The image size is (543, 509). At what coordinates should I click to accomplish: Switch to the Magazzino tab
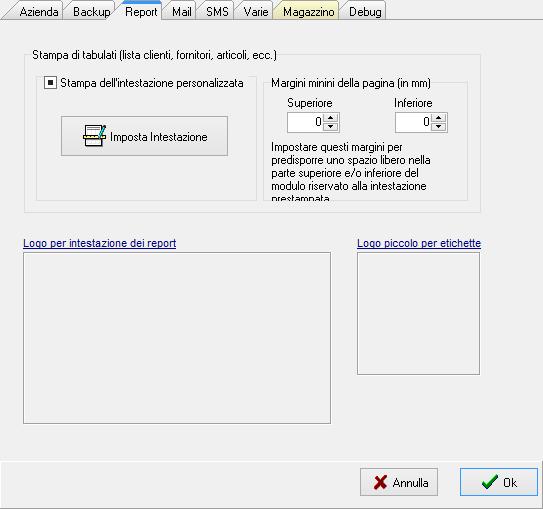(308, 12)
